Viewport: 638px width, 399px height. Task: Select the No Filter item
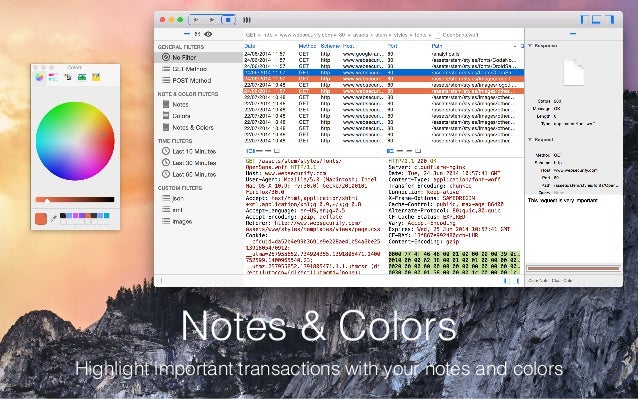click(198, 57)
